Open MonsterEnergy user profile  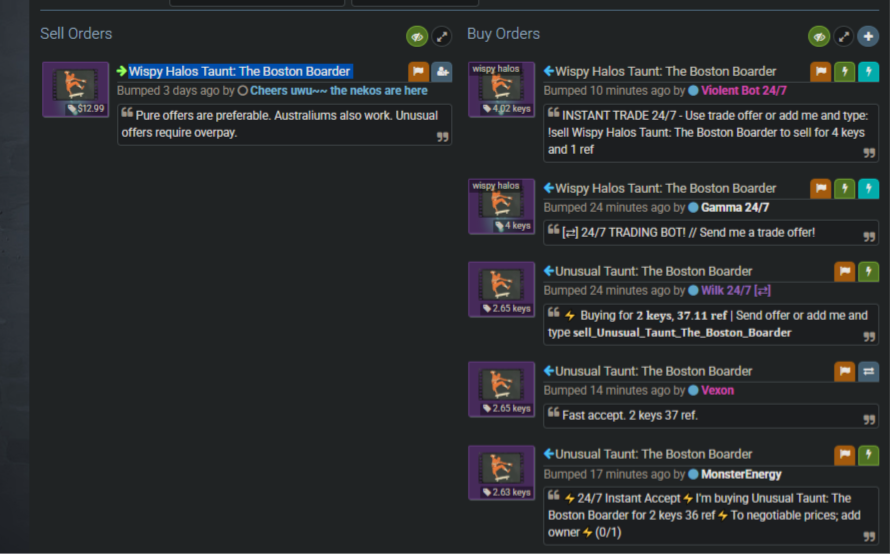[x=741, y=475]
